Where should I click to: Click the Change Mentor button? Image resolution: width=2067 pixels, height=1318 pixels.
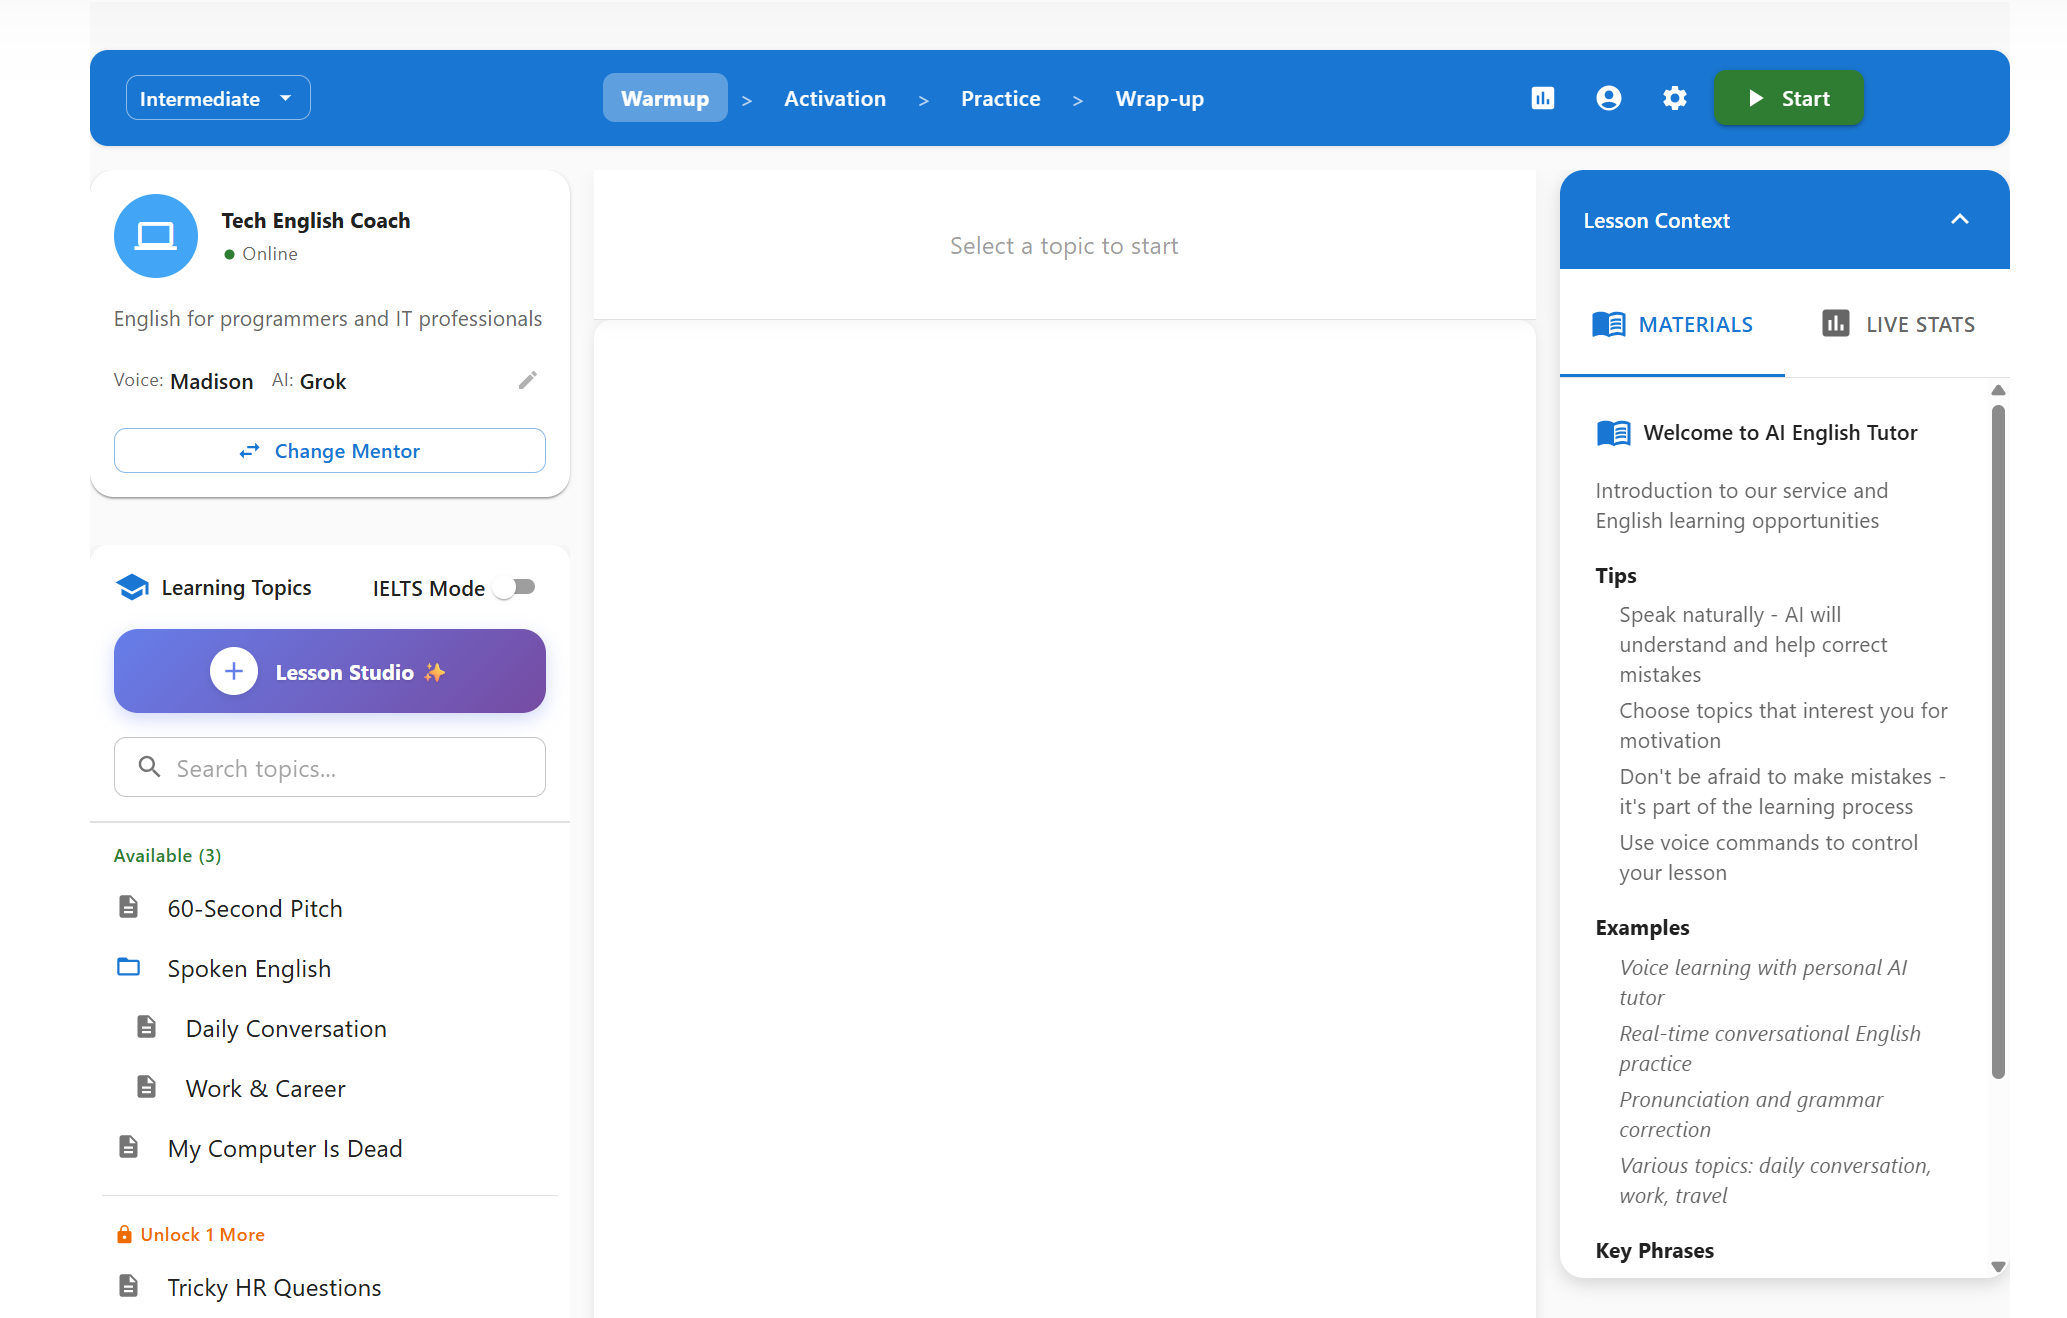tap(329, 450)
